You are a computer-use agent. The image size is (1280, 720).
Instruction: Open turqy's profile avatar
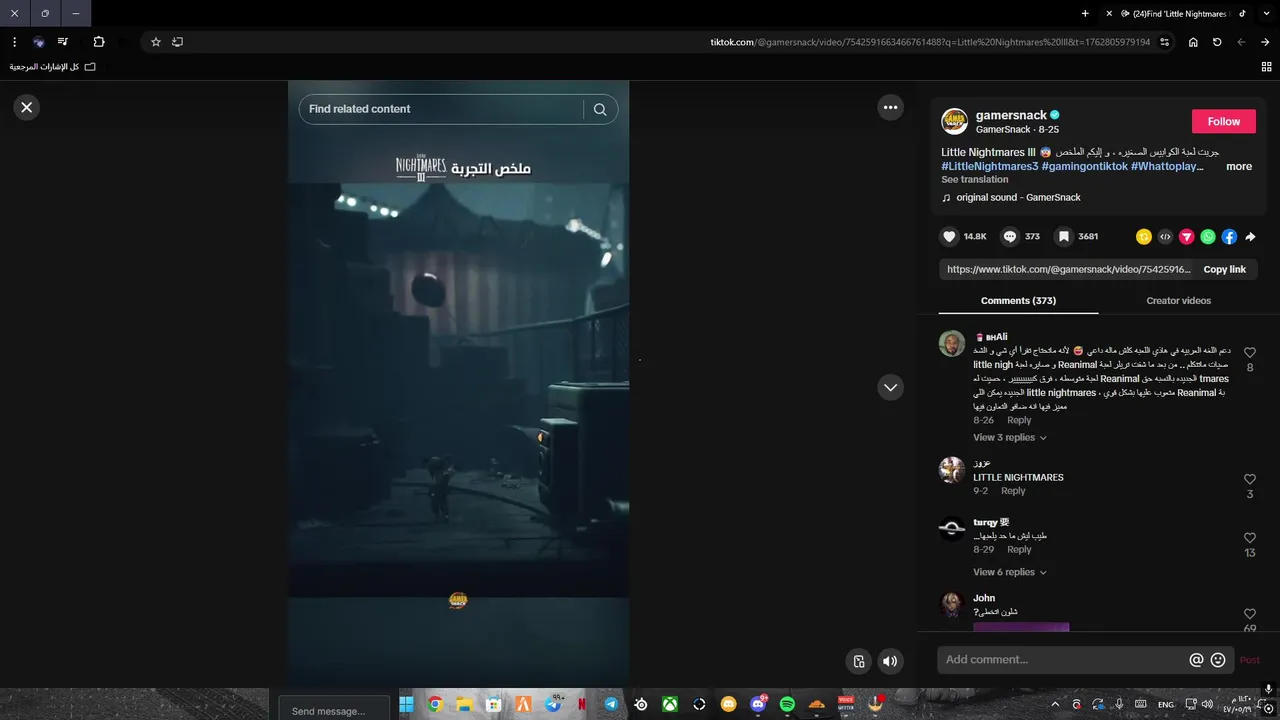point(952,528)
